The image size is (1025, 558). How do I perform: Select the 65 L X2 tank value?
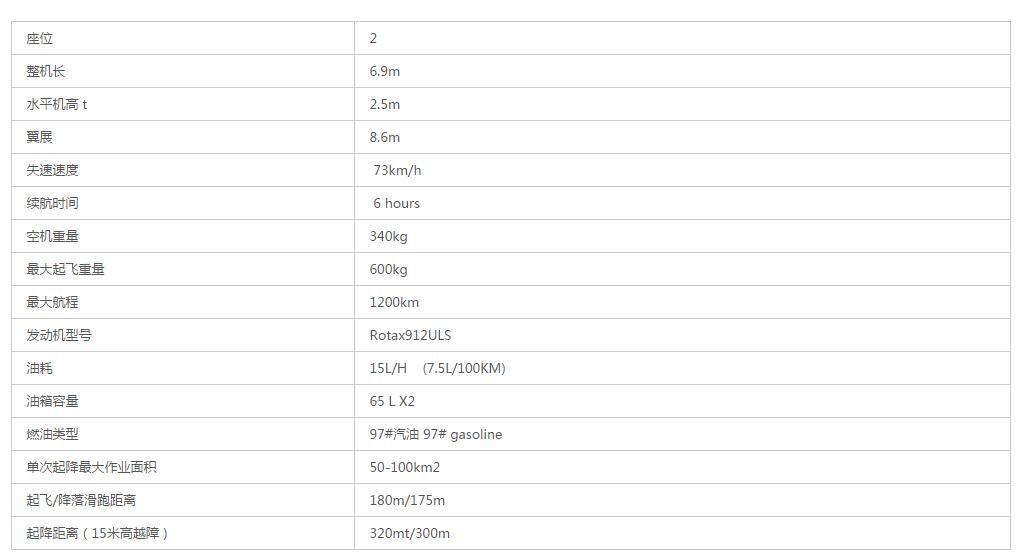pyautogui.click(x=392, y=401)
